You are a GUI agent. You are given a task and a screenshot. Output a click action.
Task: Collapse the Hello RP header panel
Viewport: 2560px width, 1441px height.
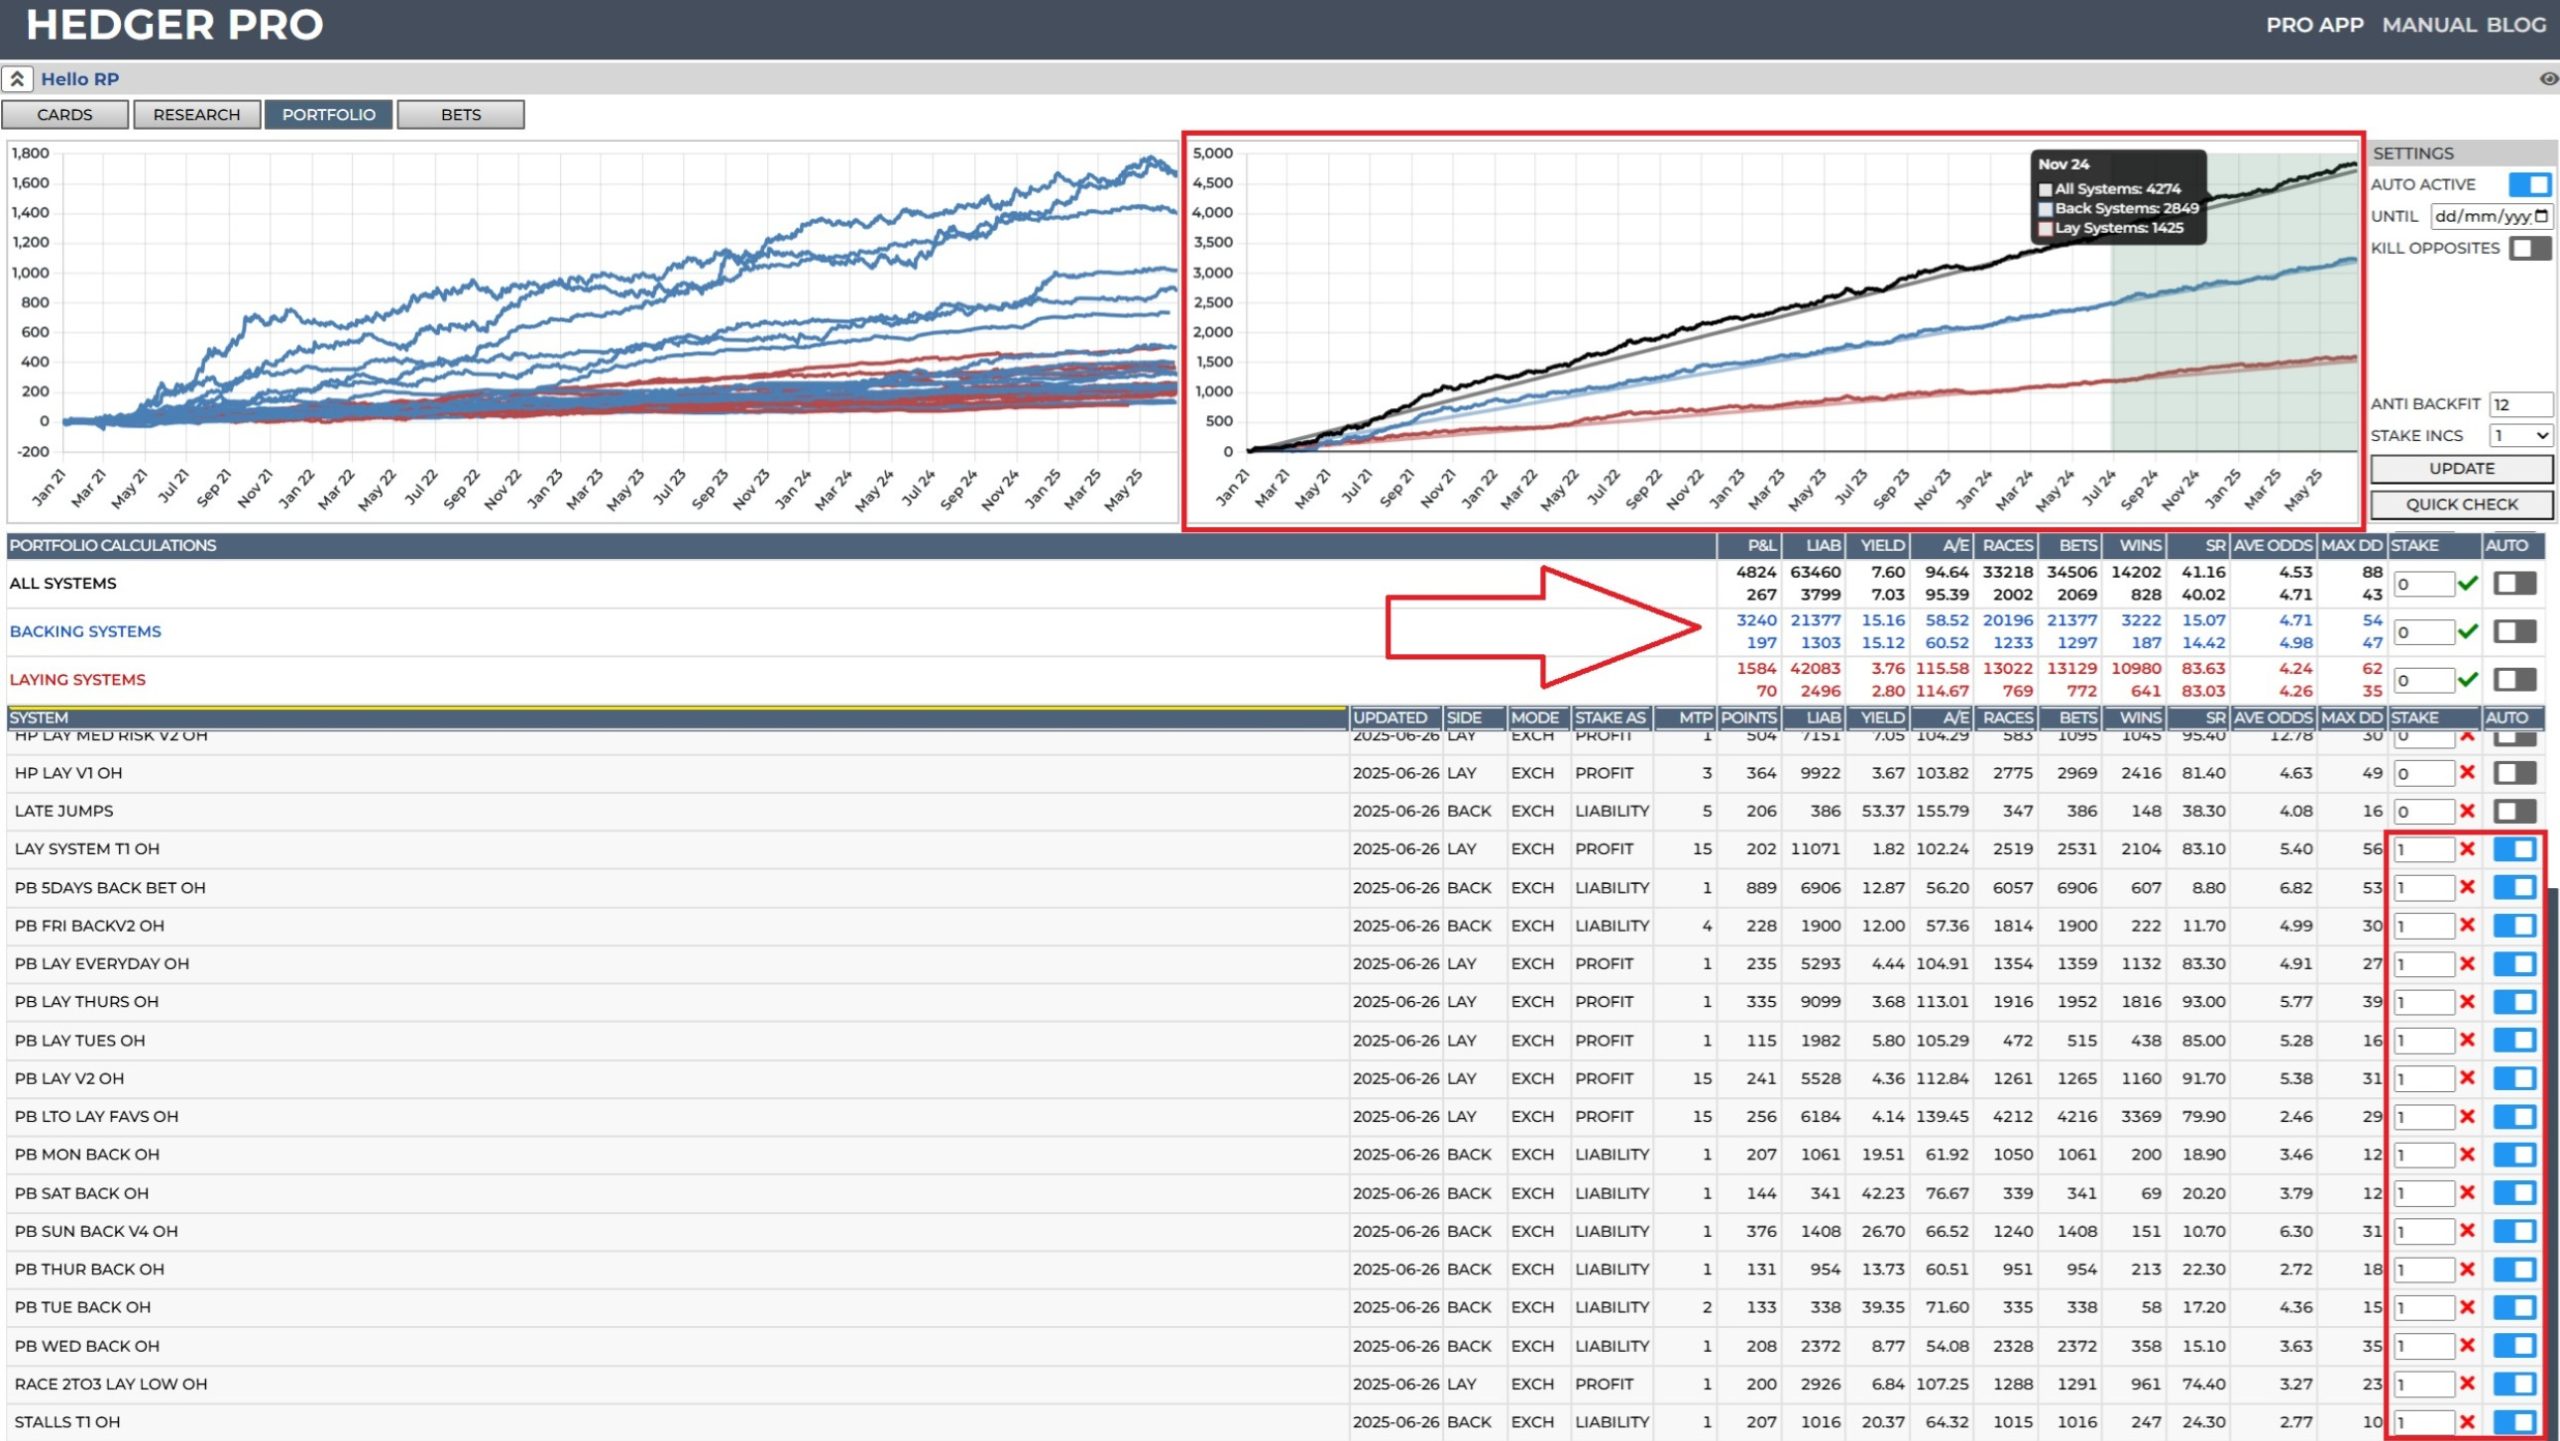tap(17, 79)
